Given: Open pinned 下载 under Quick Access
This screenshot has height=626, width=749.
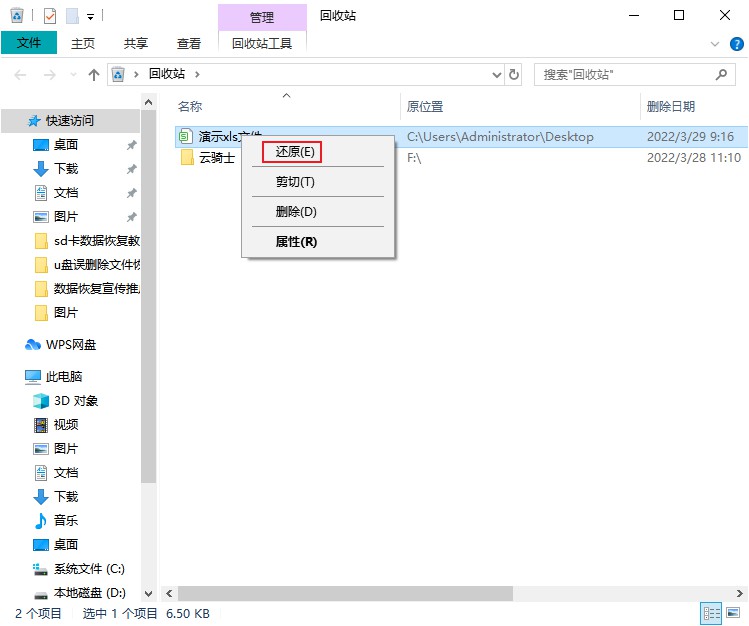Looking at the screenshot, I should click(x=65, y=169).
